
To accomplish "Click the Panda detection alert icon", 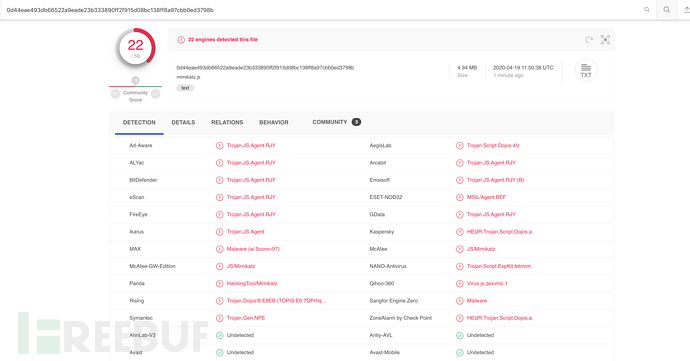I will click(220, 284).
